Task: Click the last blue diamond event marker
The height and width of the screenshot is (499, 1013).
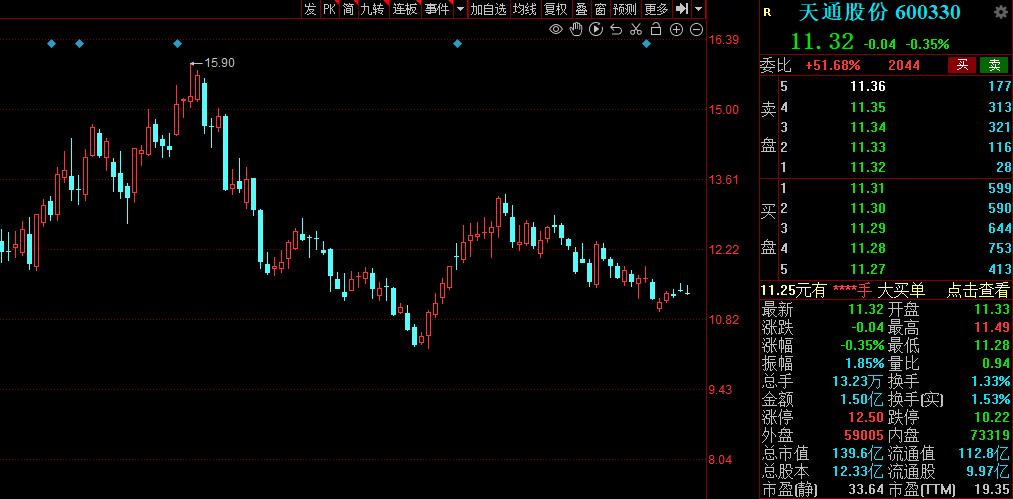Action: 647,43
